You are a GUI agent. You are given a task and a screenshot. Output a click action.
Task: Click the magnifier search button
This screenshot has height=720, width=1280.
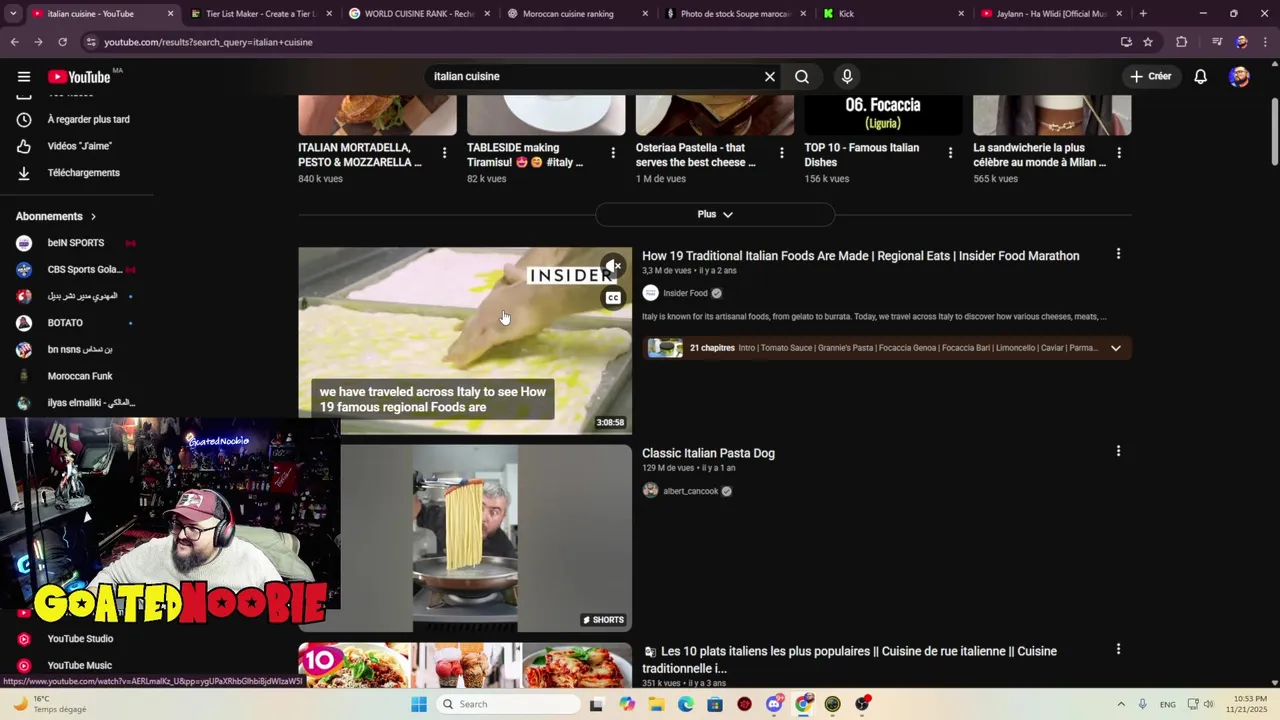(802, 77)
